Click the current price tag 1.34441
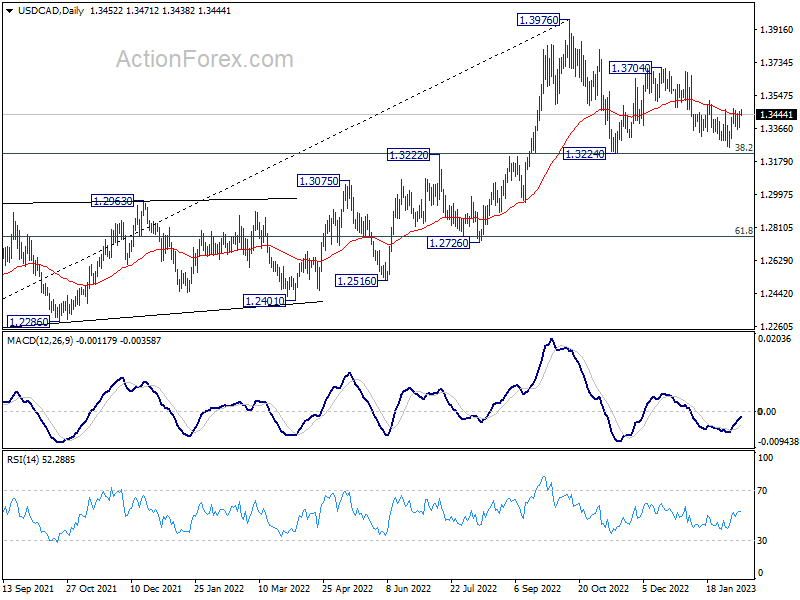 pyautogui.click(x=776, y=115)
